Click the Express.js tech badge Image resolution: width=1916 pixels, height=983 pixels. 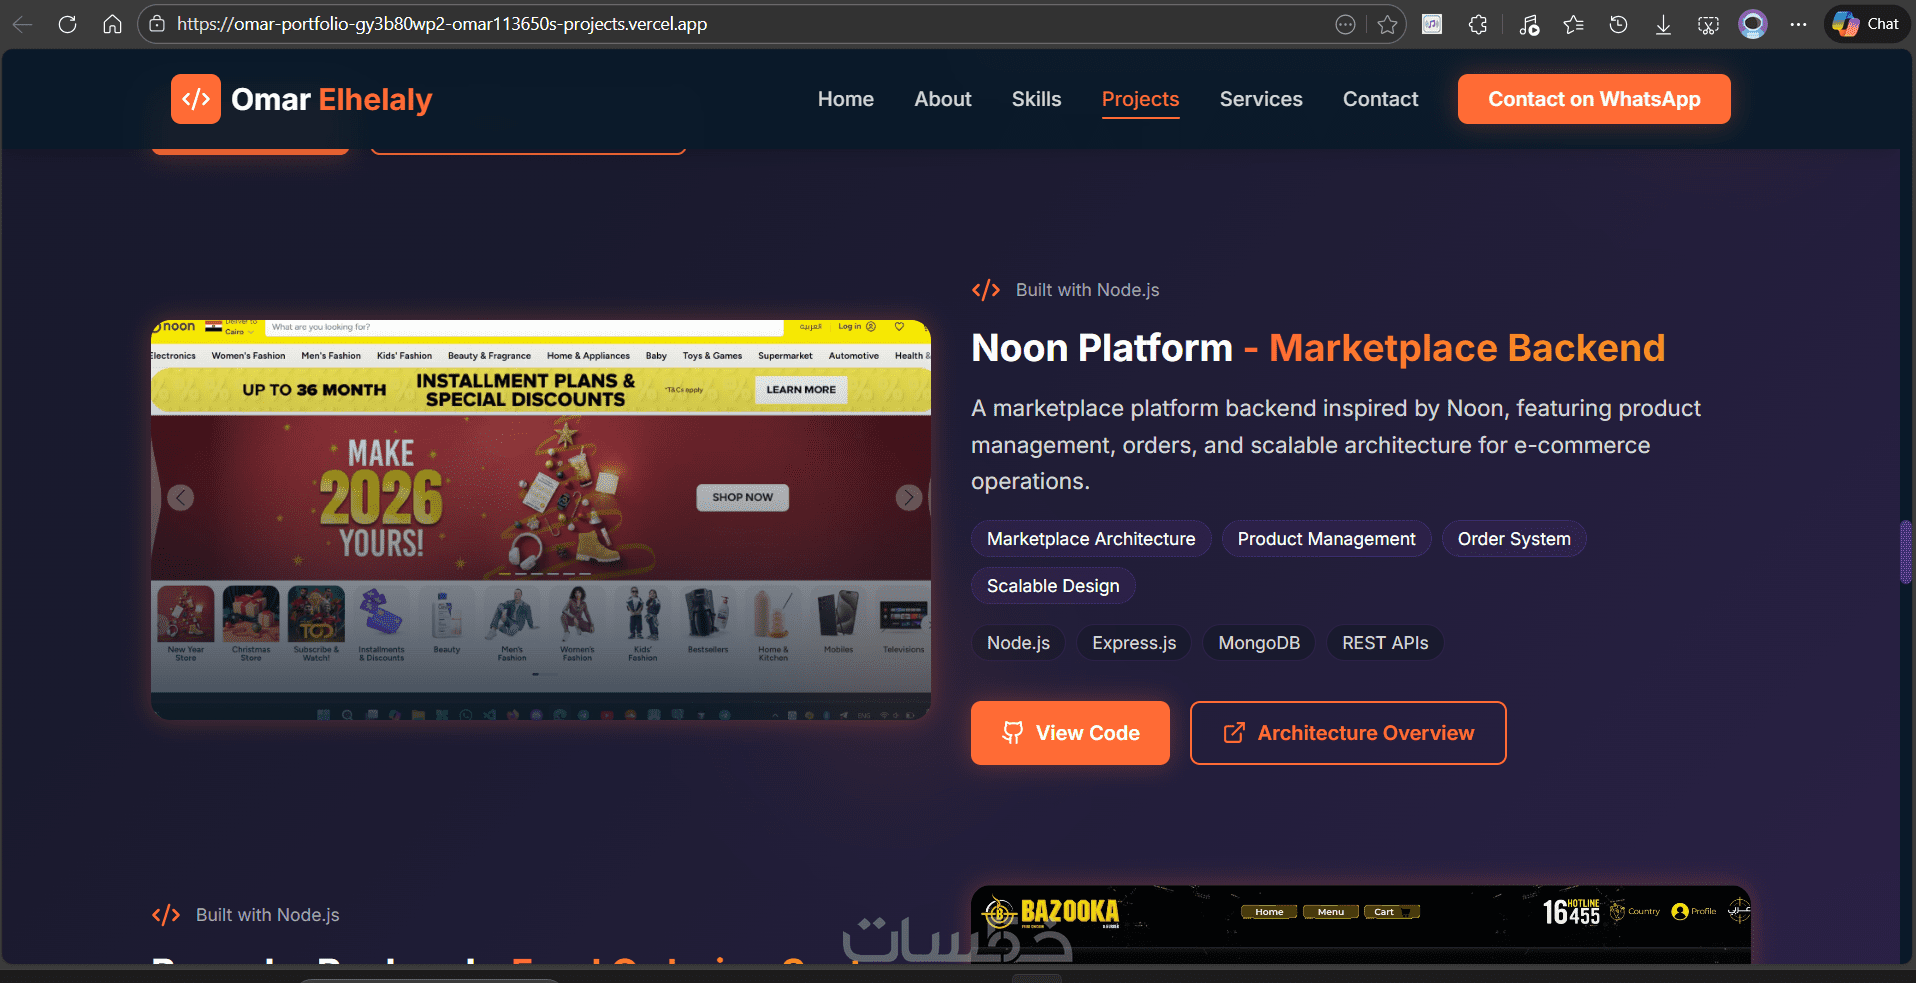[x=1134, y=643]
